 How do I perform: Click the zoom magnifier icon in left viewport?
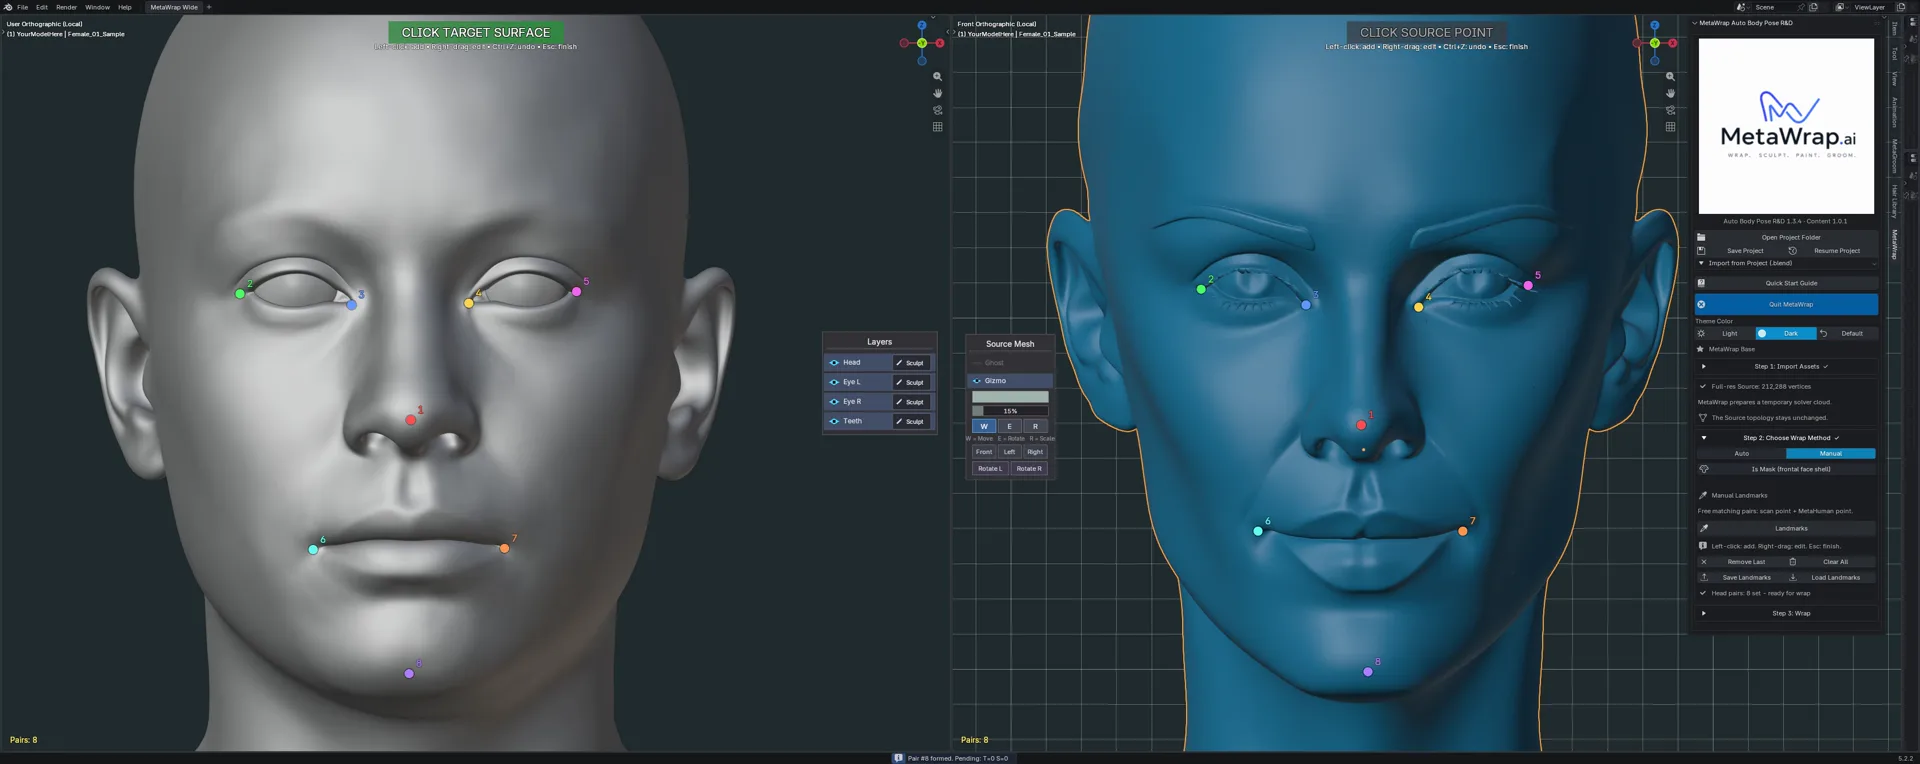937,77
